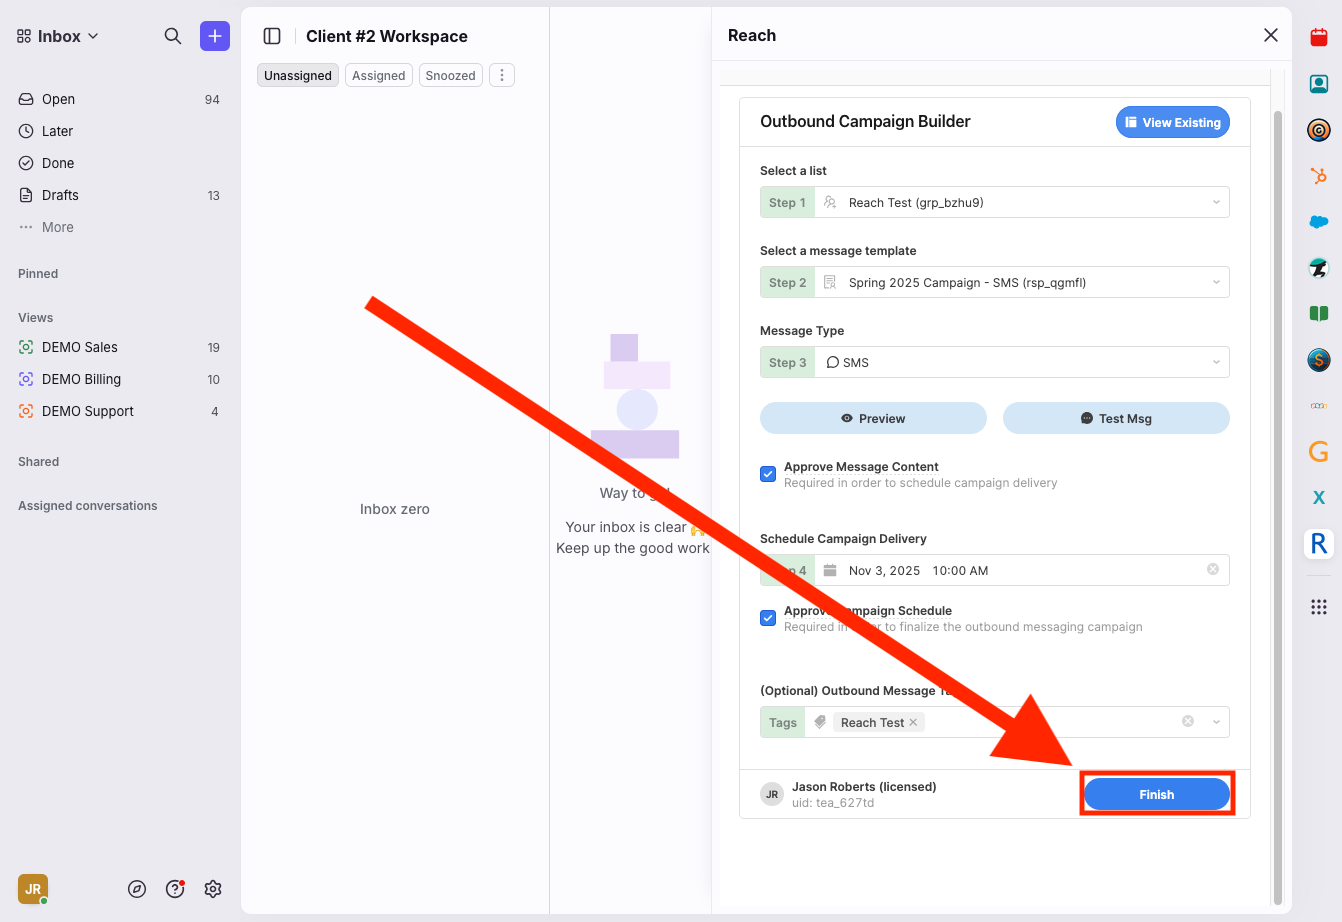Click the Finish button
The height and width of the screenshot is (922, 1342).
1156,794
